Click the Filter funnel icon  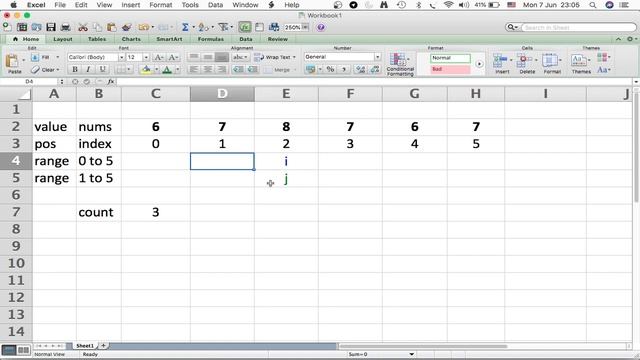tap(223, 27)
